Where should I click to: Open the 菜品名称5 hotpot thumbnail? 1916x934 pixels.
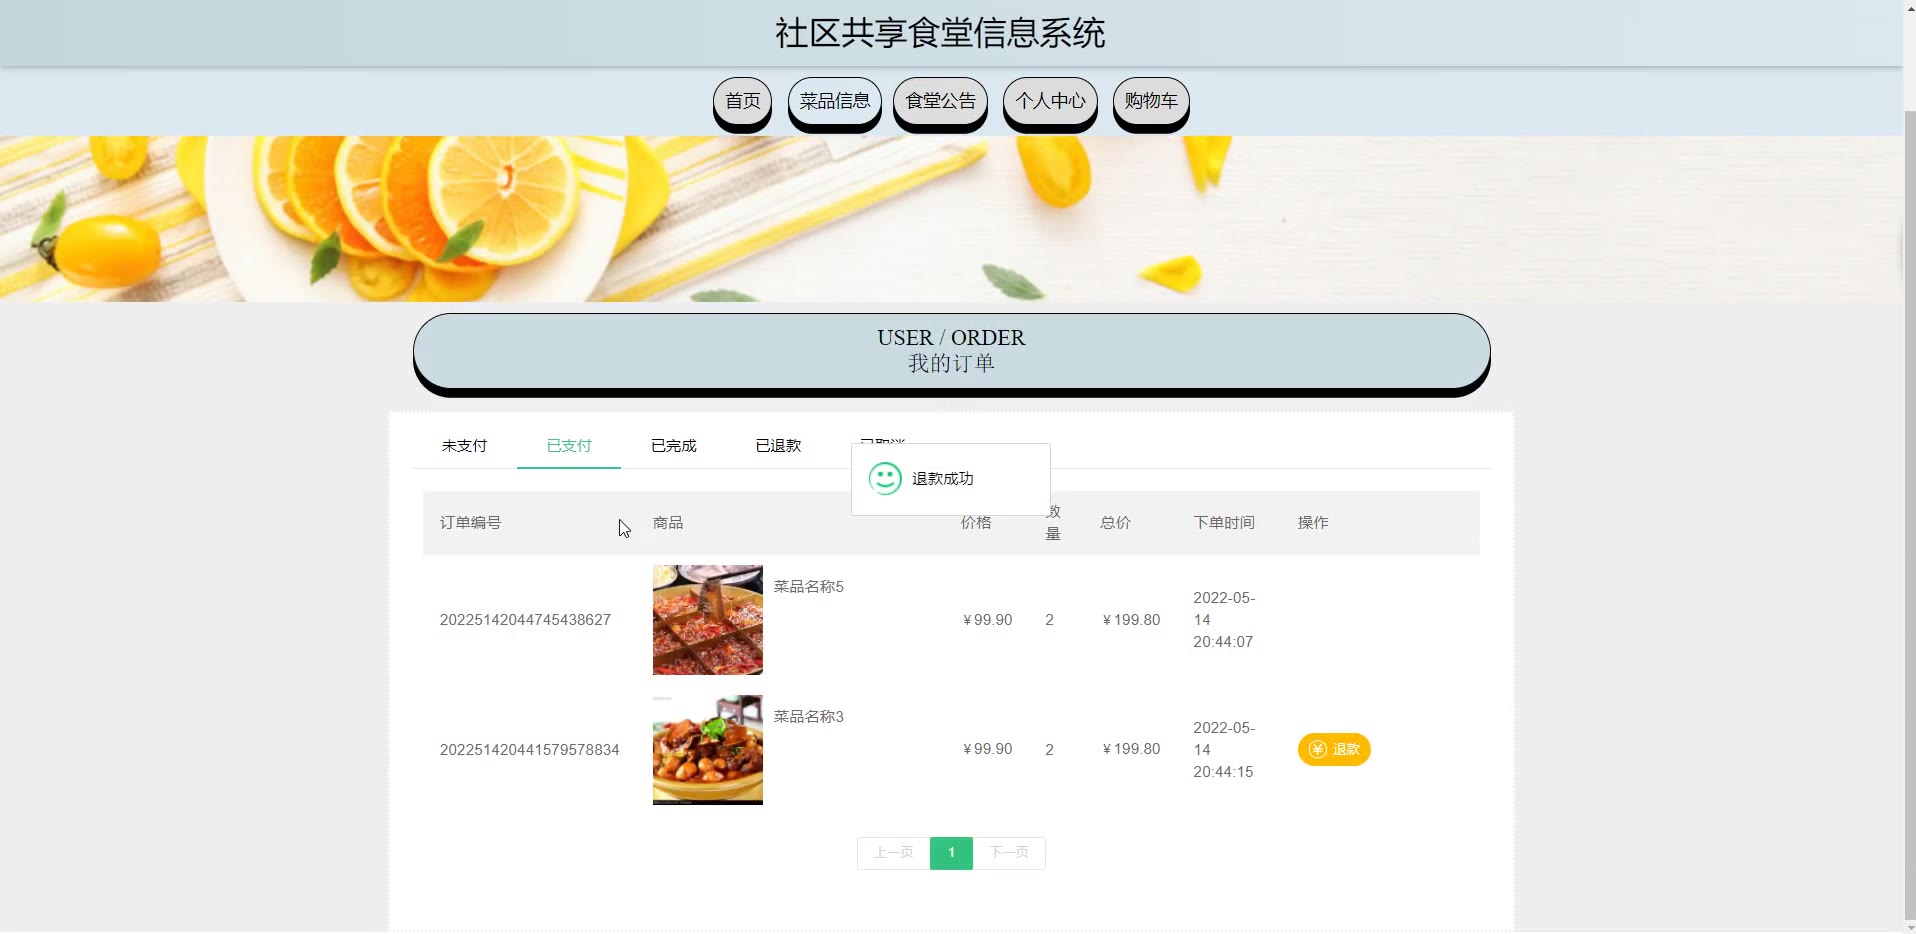point(708,620)
